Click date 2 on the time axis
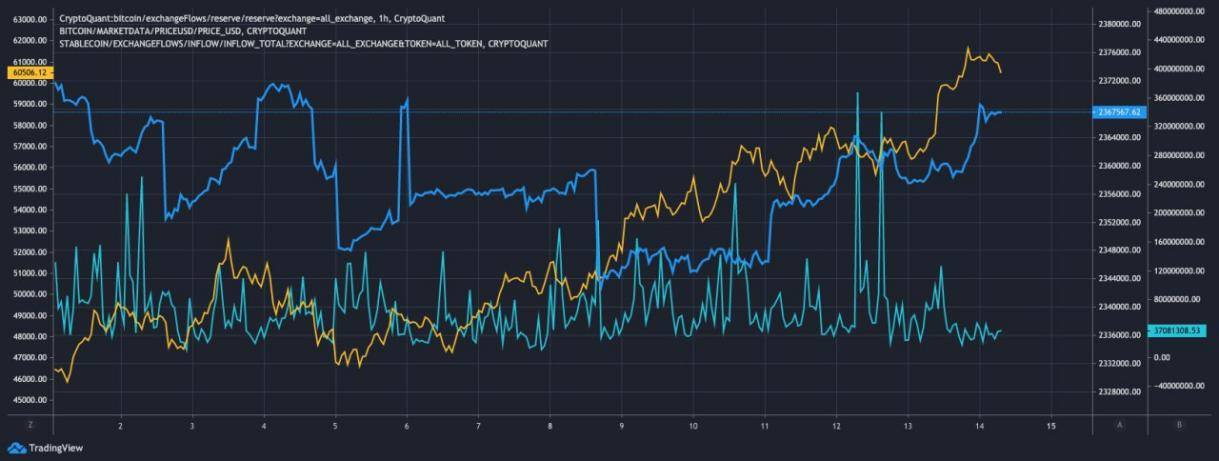This screenshot has width=1219, height=461. (120, 425)
